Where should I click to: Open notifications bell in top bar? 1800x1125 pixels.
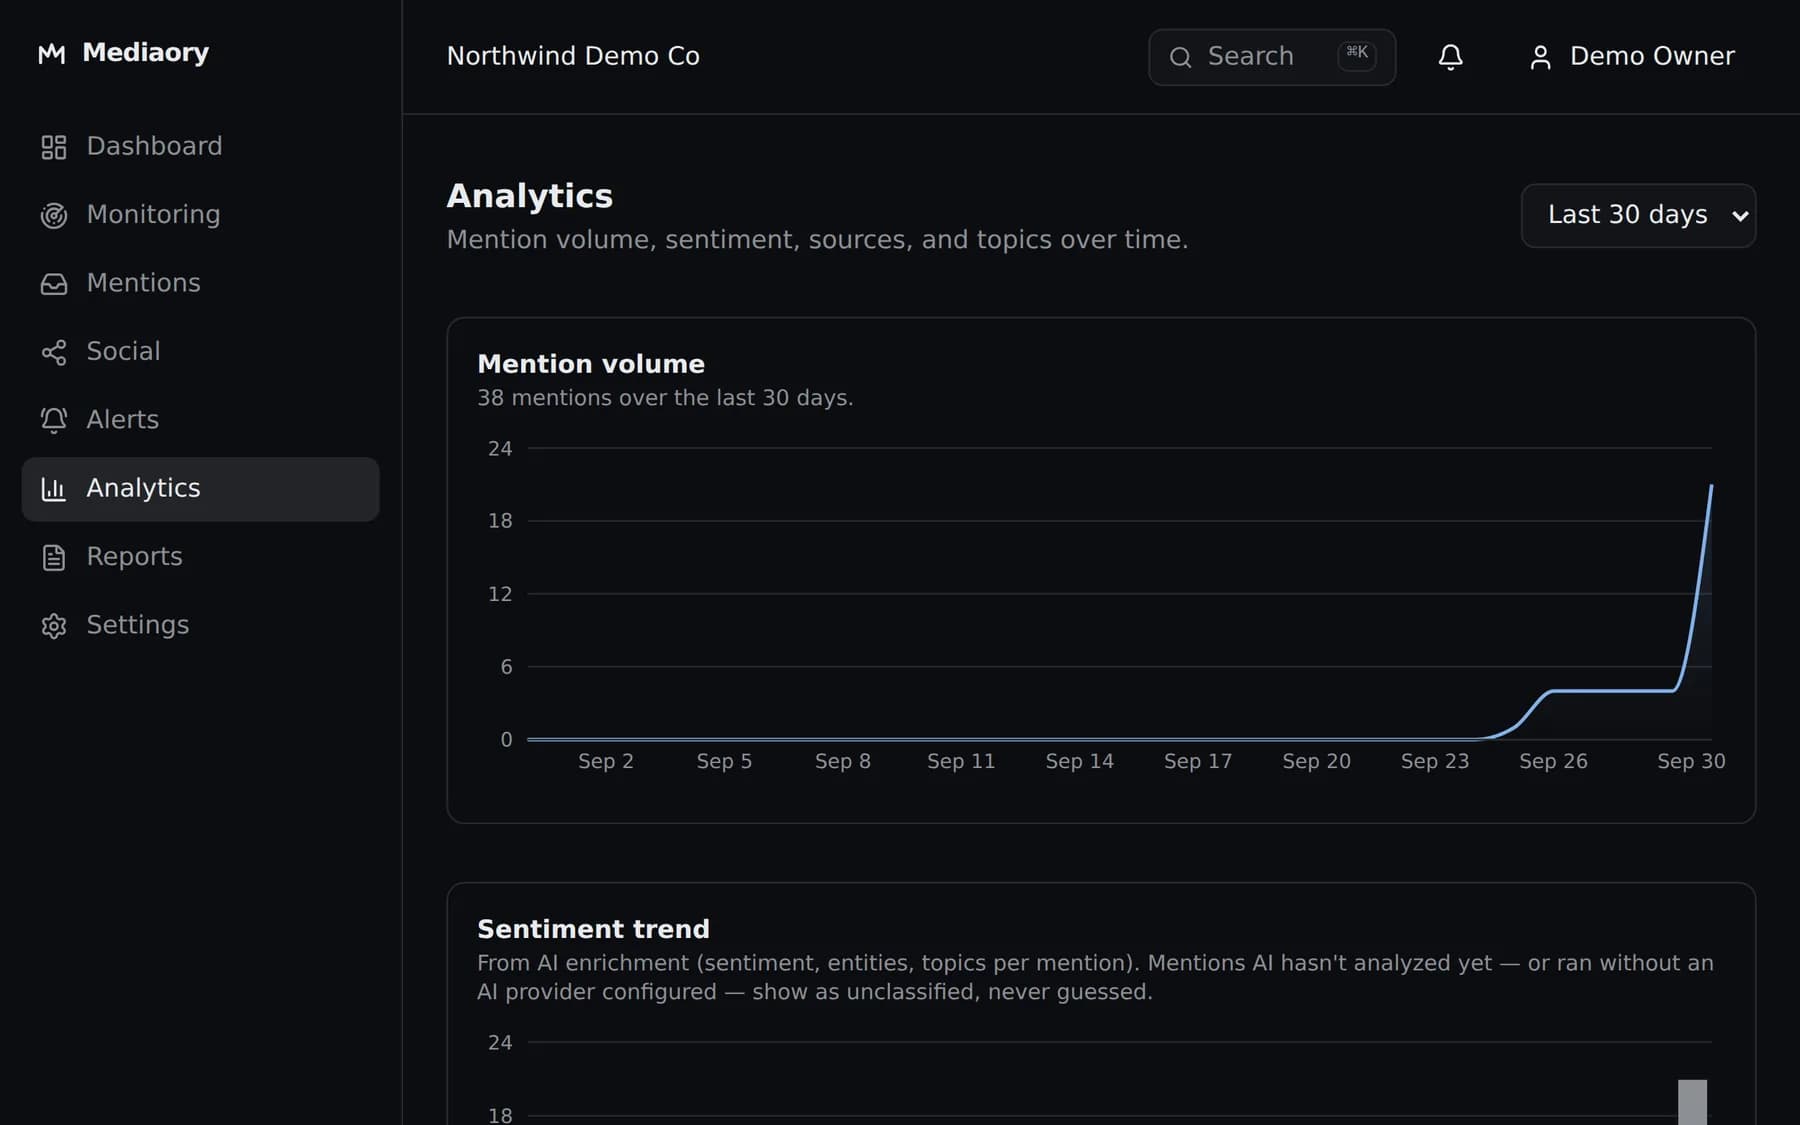coord(1450,57)
